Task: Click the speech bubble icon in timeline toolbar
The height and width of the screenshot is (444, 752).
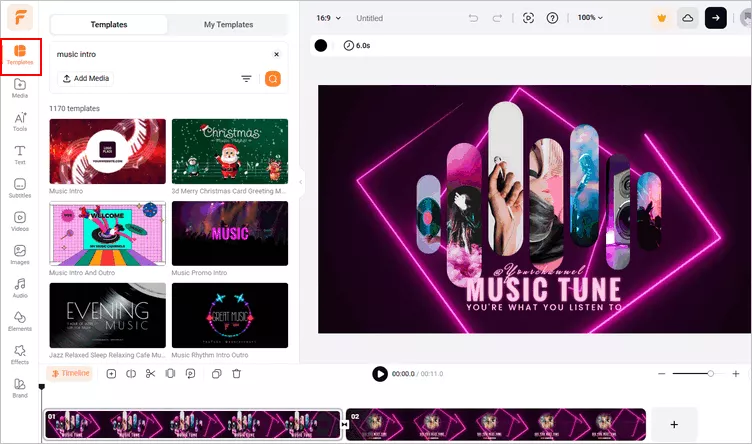Action: 190,374
